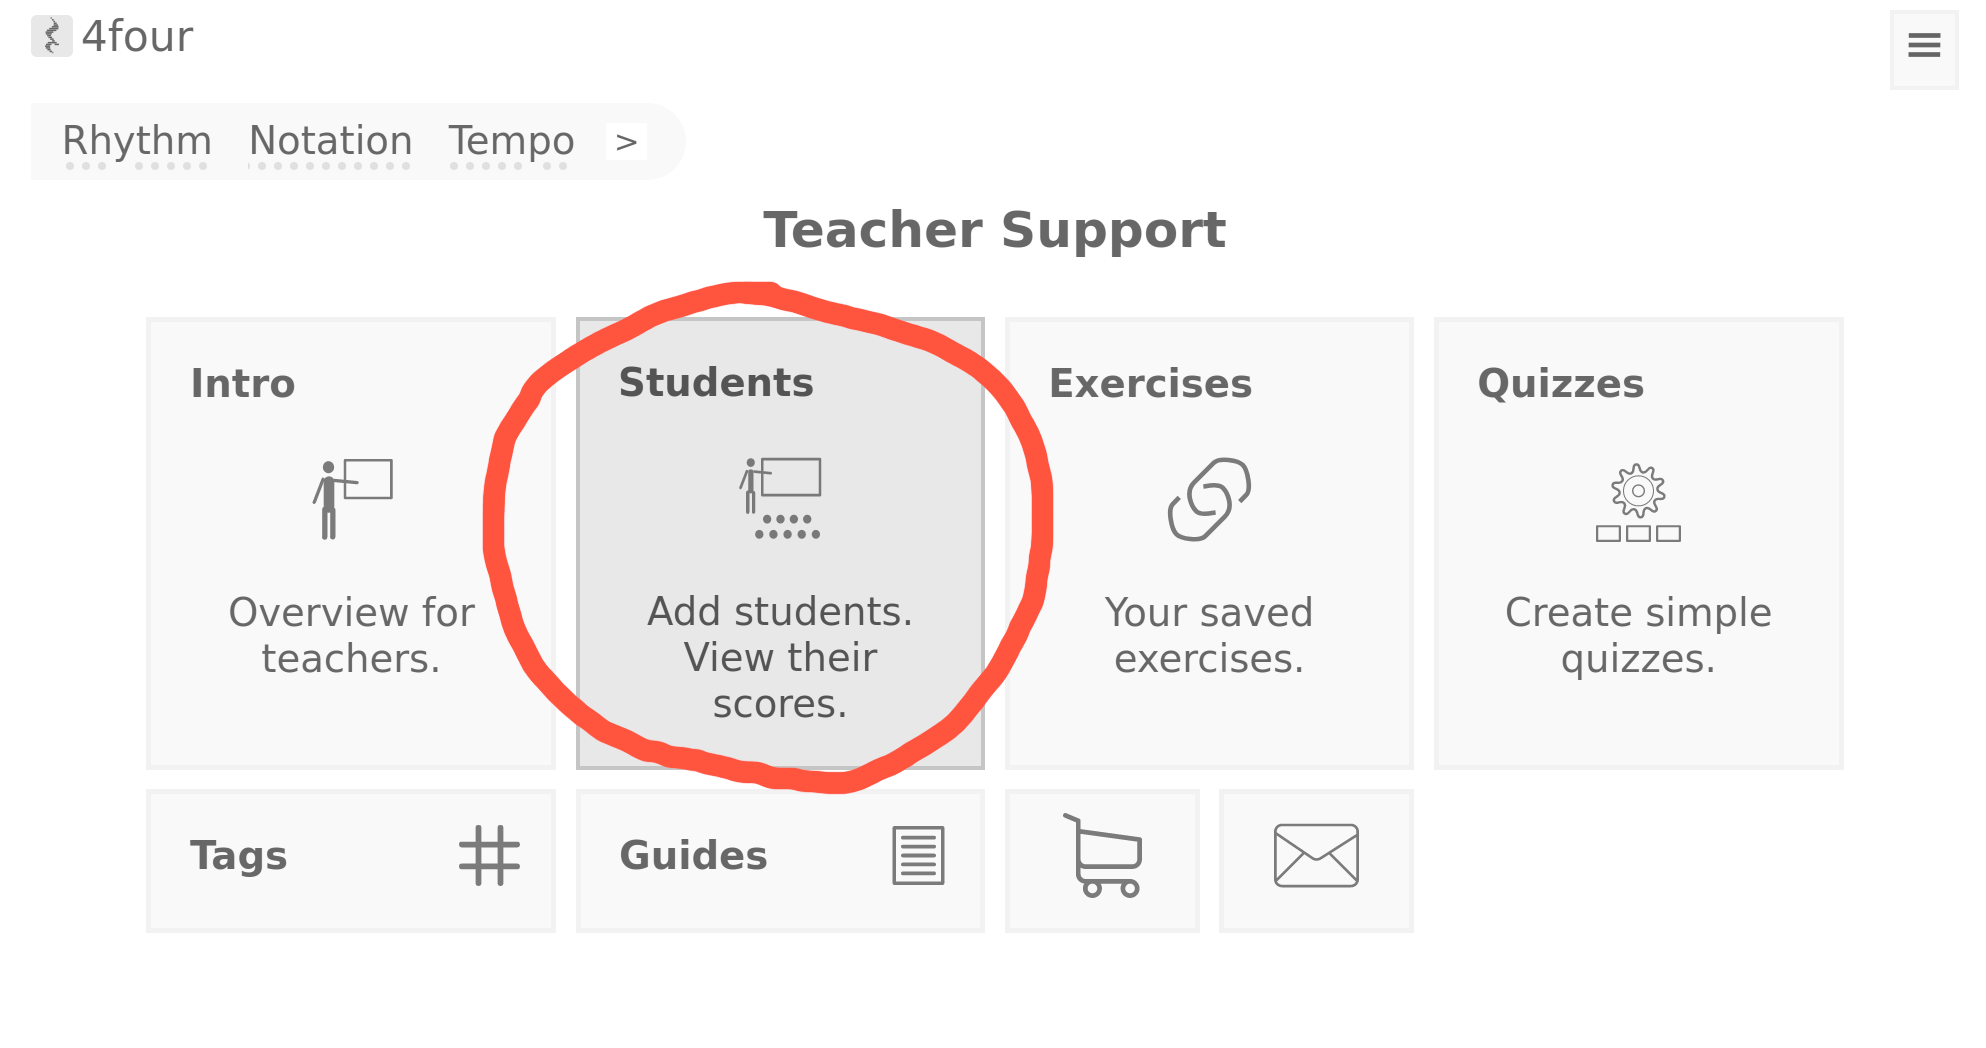Open the Exercises heading tile
The width and height of the screenshot is (1986, 1048).
1150,384
